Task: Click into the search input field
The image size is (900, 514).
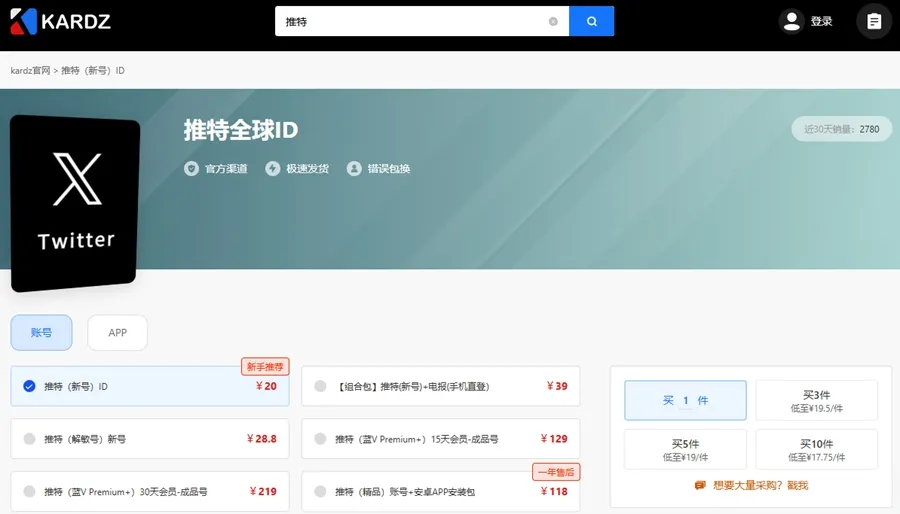Action: tap(410, 21)
